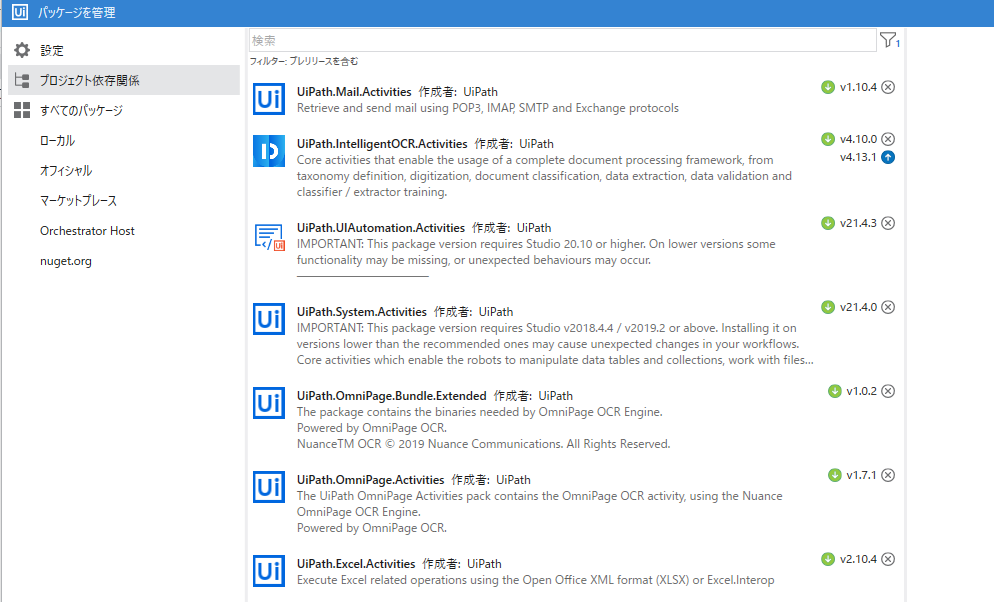Viewport: 994px width, 602px height.
Task: Select the UiPath.Excel.Activities package title
Action: pos(356,563)
